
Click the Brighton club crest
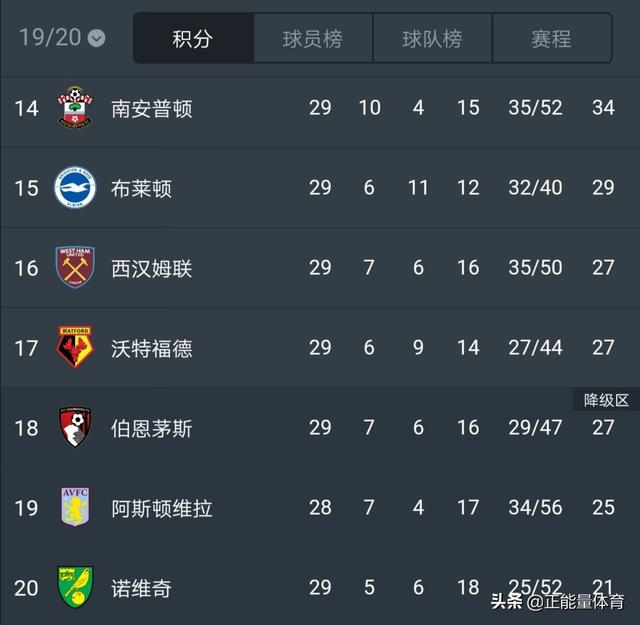click(75, 188)
